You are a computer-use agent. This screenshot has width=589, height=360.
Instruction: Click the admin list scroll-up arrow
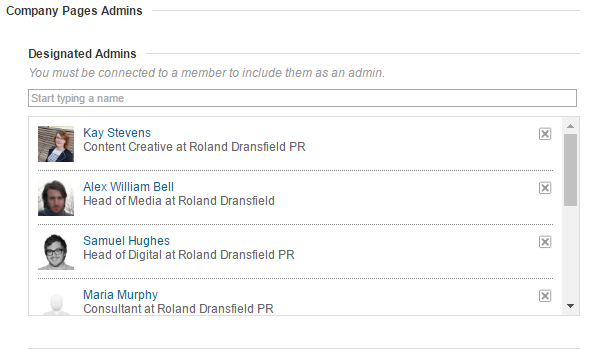click(x=570, y=126)
